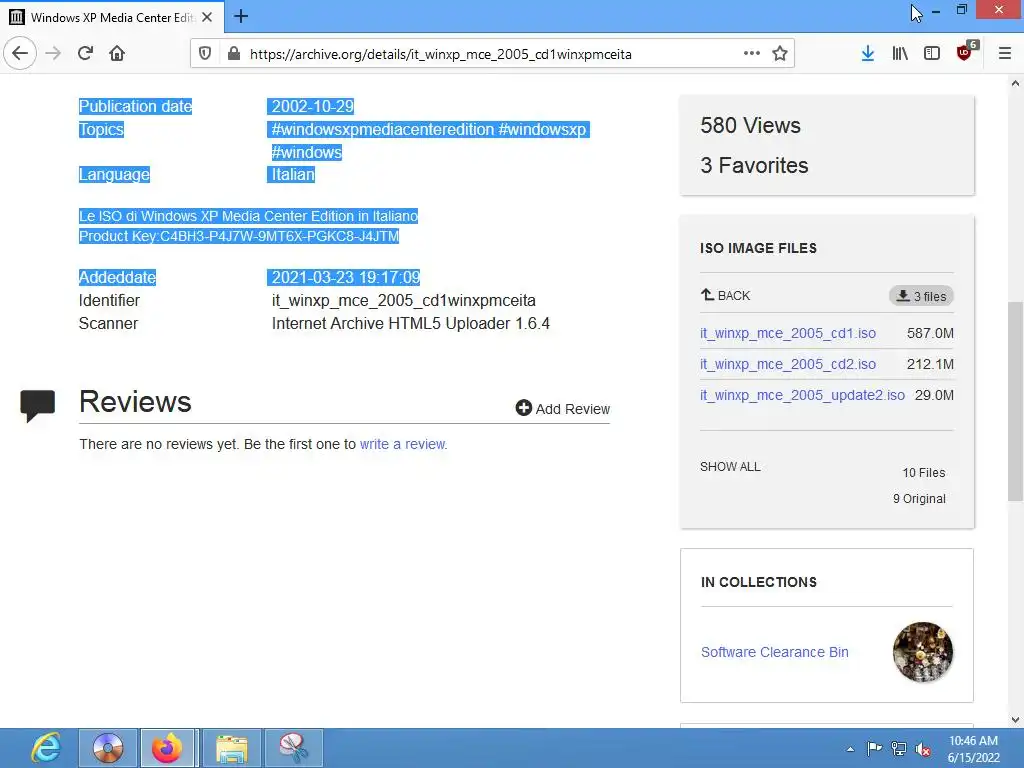This screenshot has height=768, width=1024.
Task: Open a new browser tab
Action: (x=241, y=16)
